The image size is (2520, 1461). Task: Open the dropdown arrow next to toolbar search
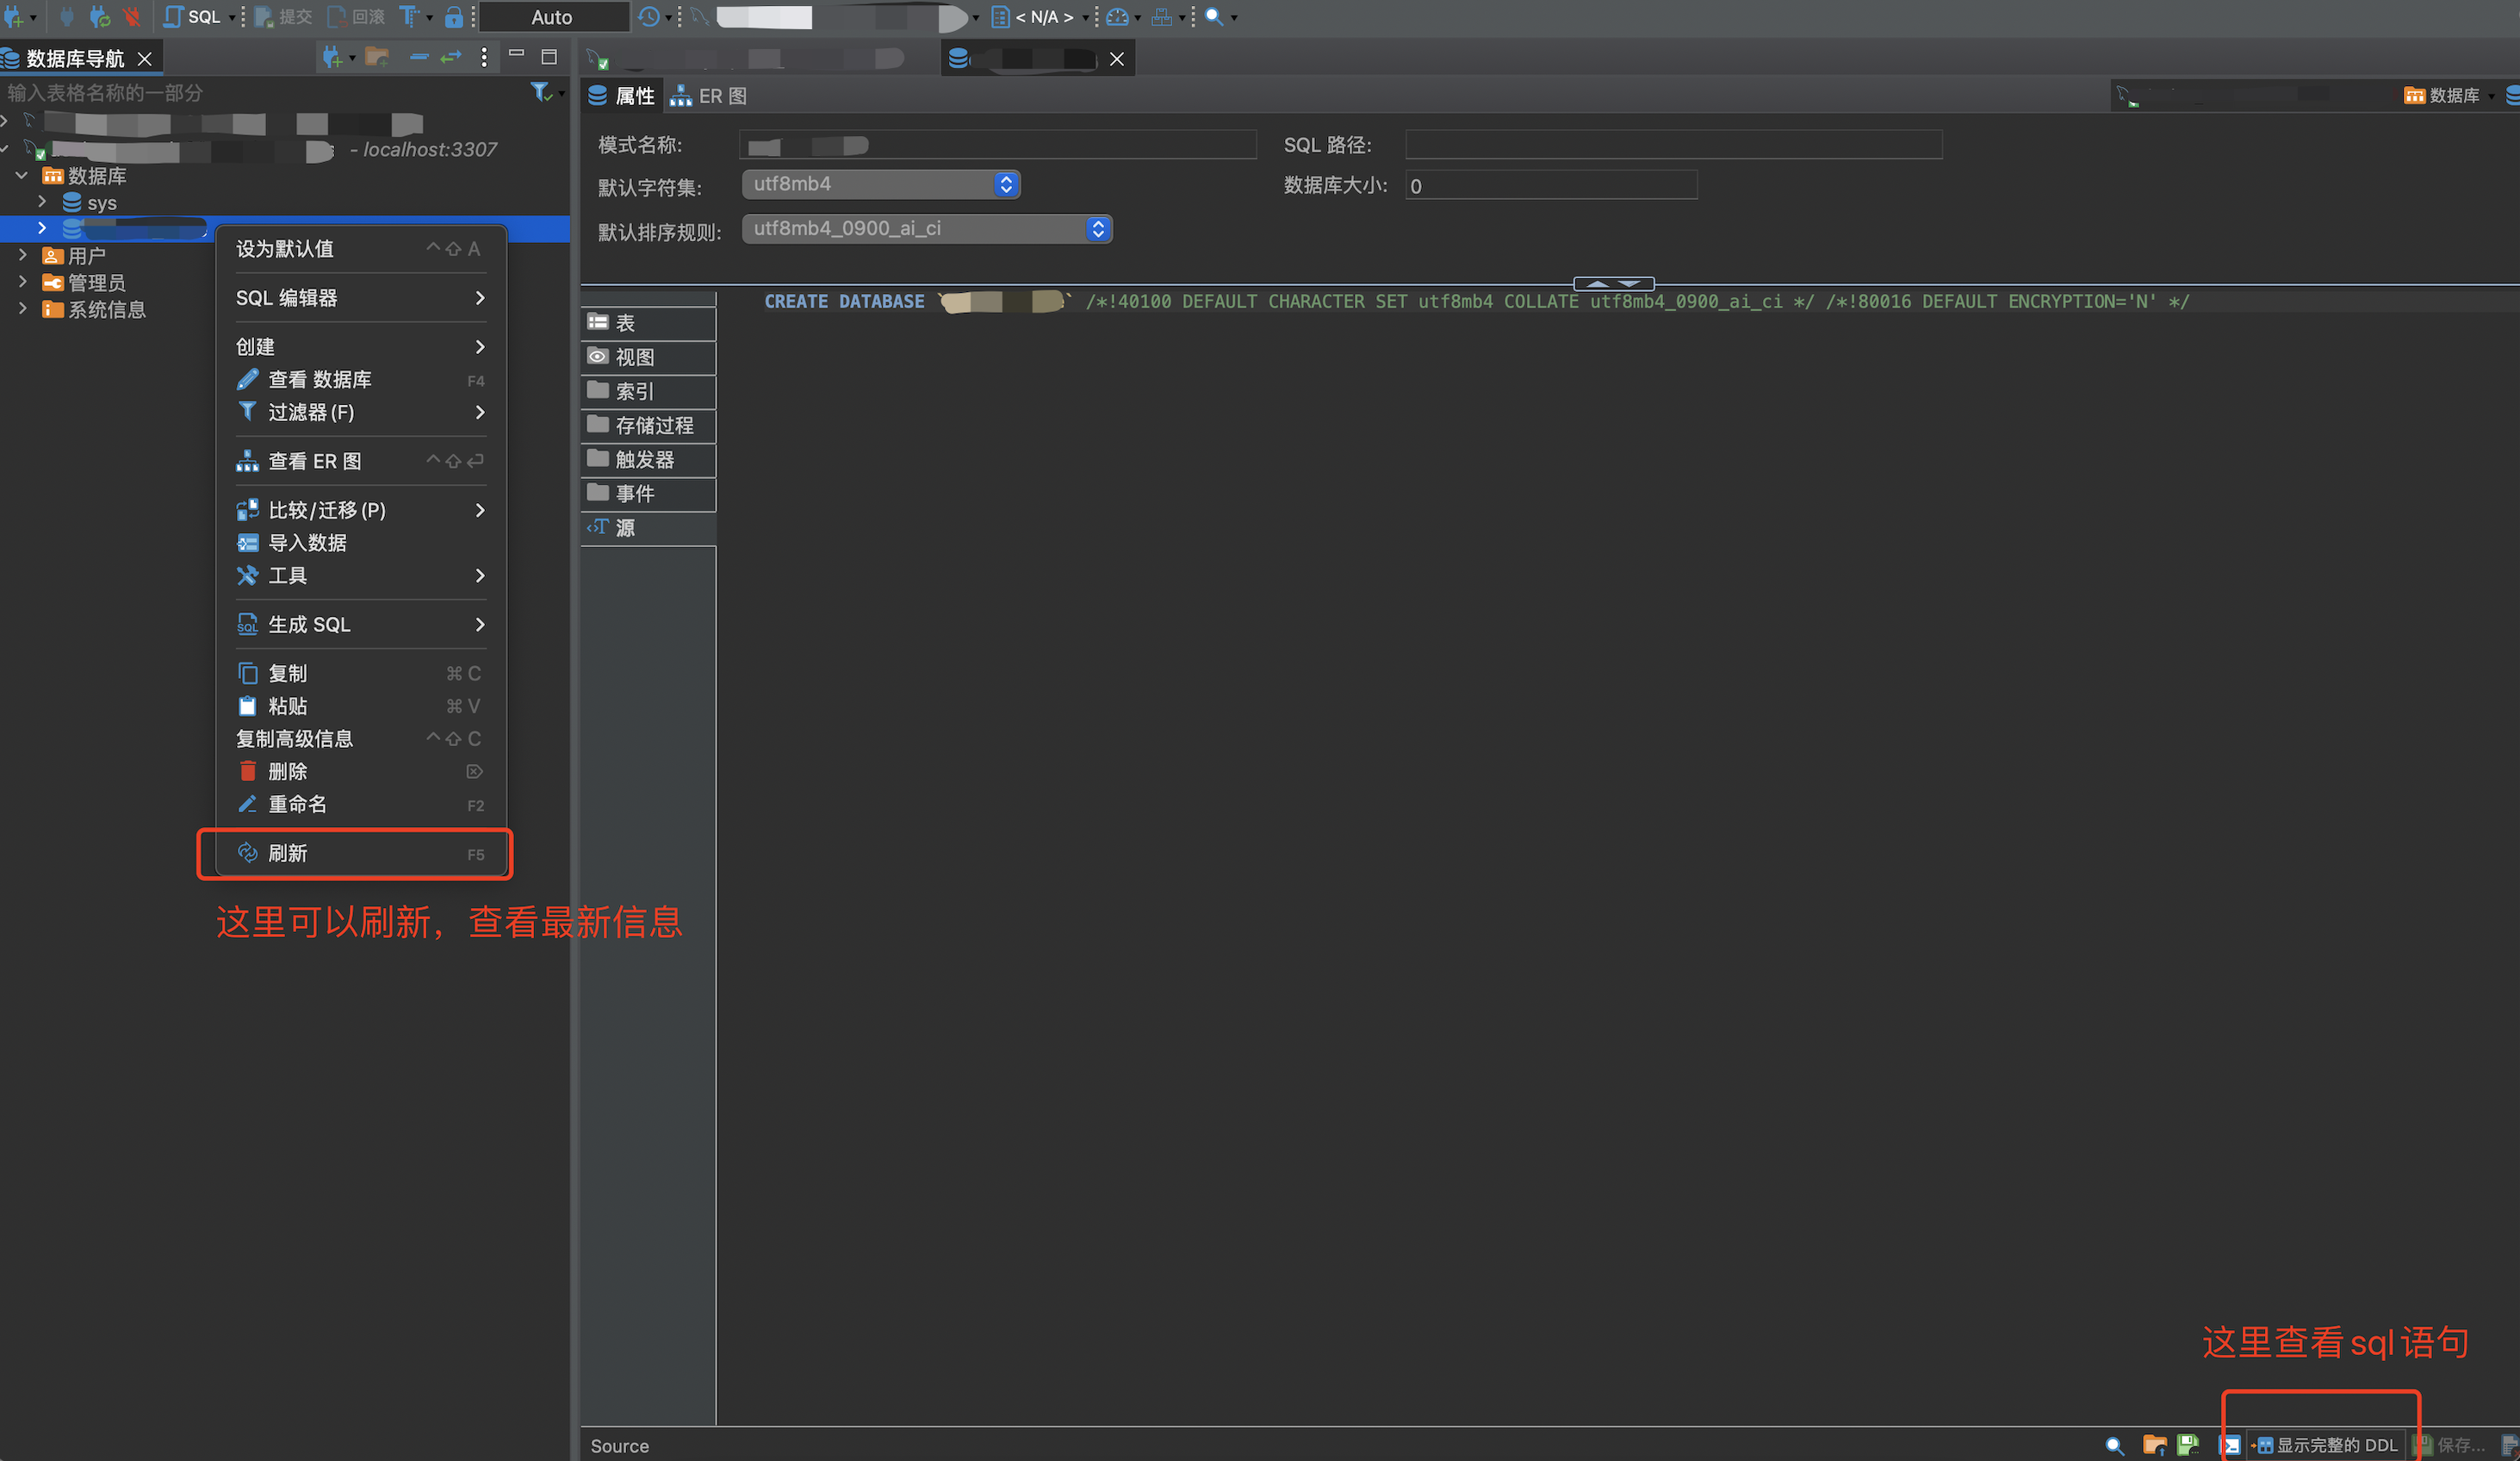point(1234,17)
